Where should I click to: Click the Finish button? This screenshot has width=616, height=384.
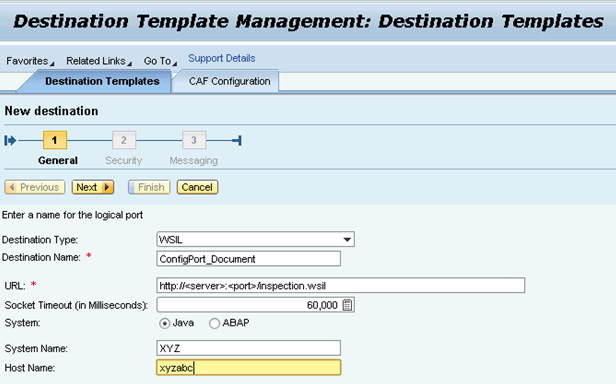point(149,187)
